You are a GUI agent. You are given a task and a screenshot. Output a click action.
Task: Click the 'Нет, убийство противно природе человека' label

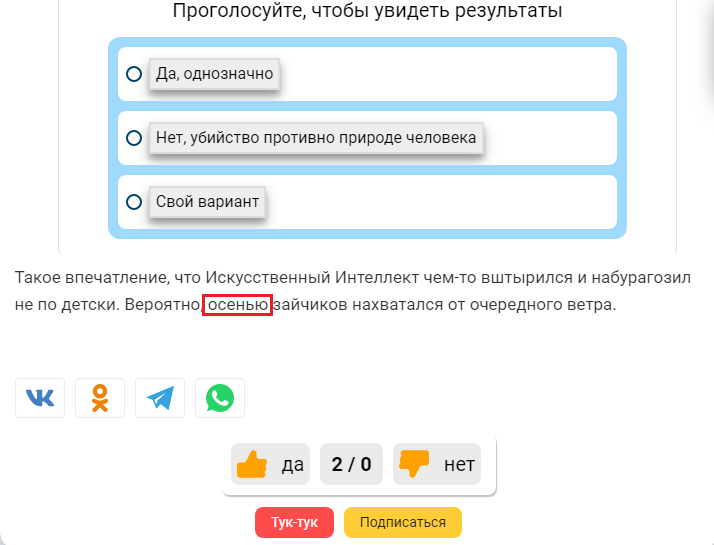[x=316, y=138]
